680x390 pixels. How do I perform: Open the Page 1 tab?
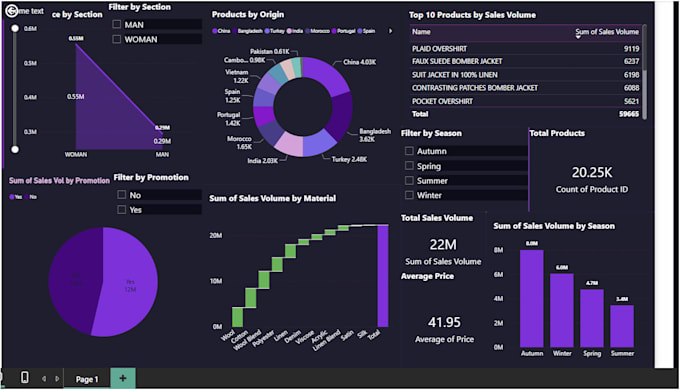click(x=87, y=379)
